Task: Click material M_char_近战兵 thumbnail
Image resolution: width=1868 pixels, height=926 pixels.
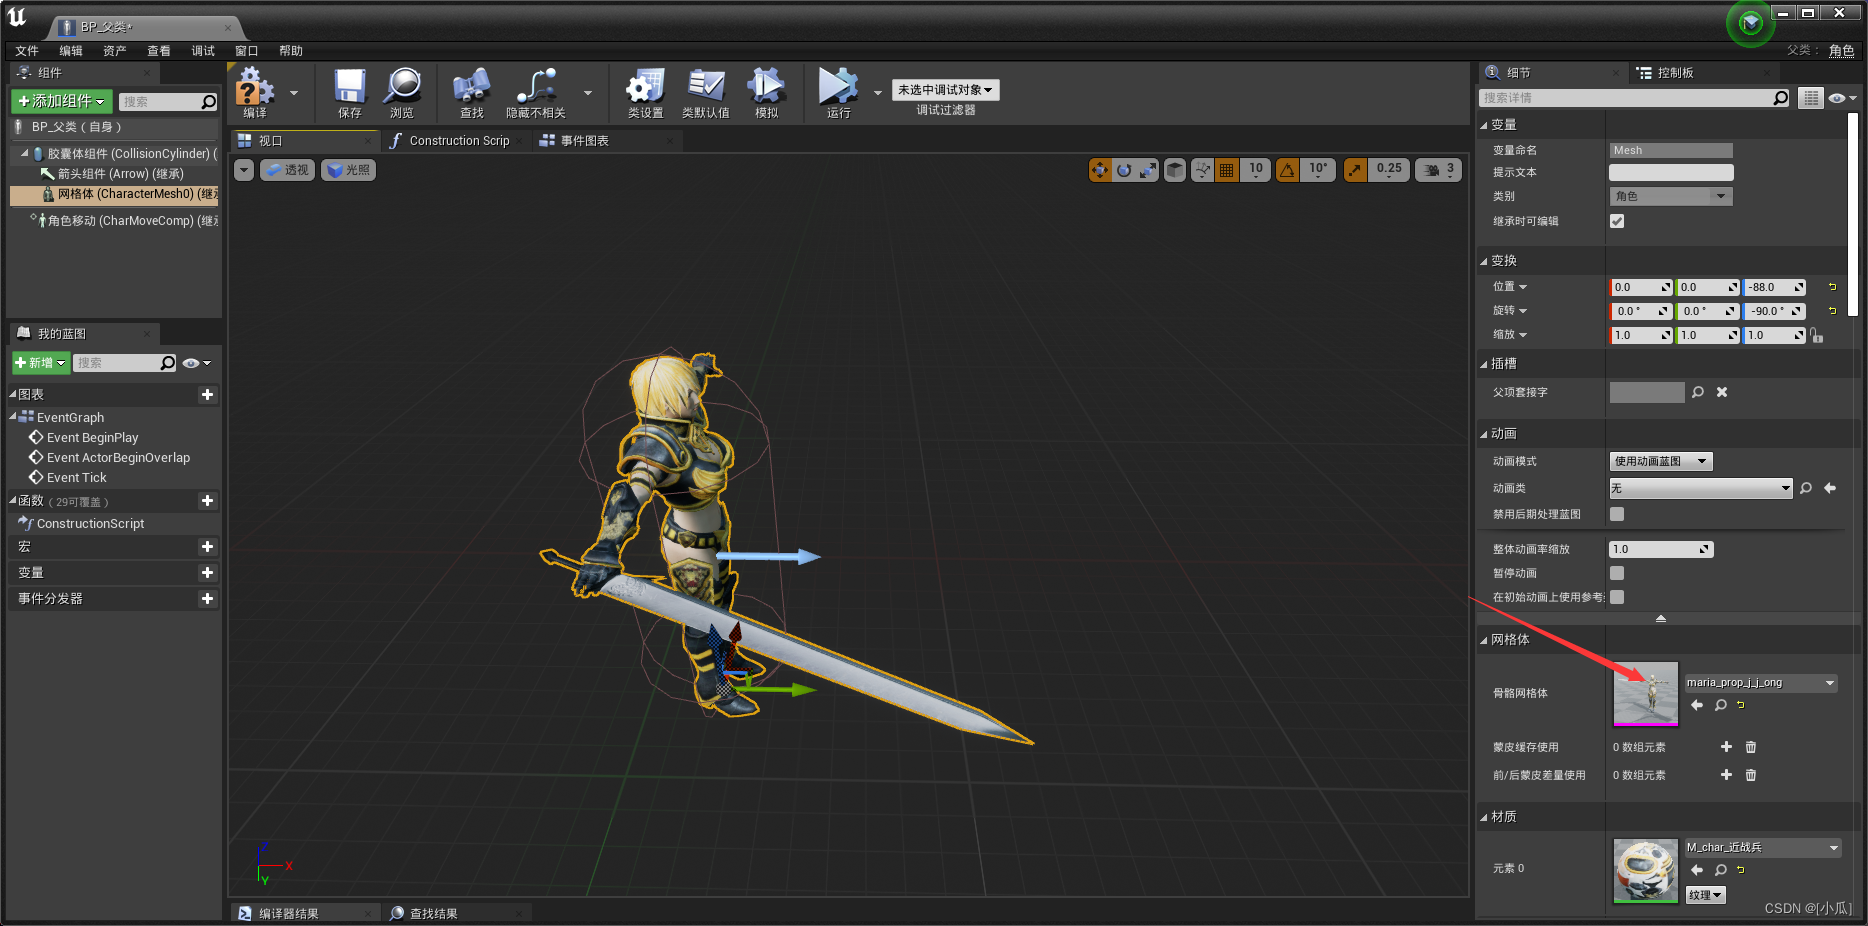Action: click(x=1646, y=871)
